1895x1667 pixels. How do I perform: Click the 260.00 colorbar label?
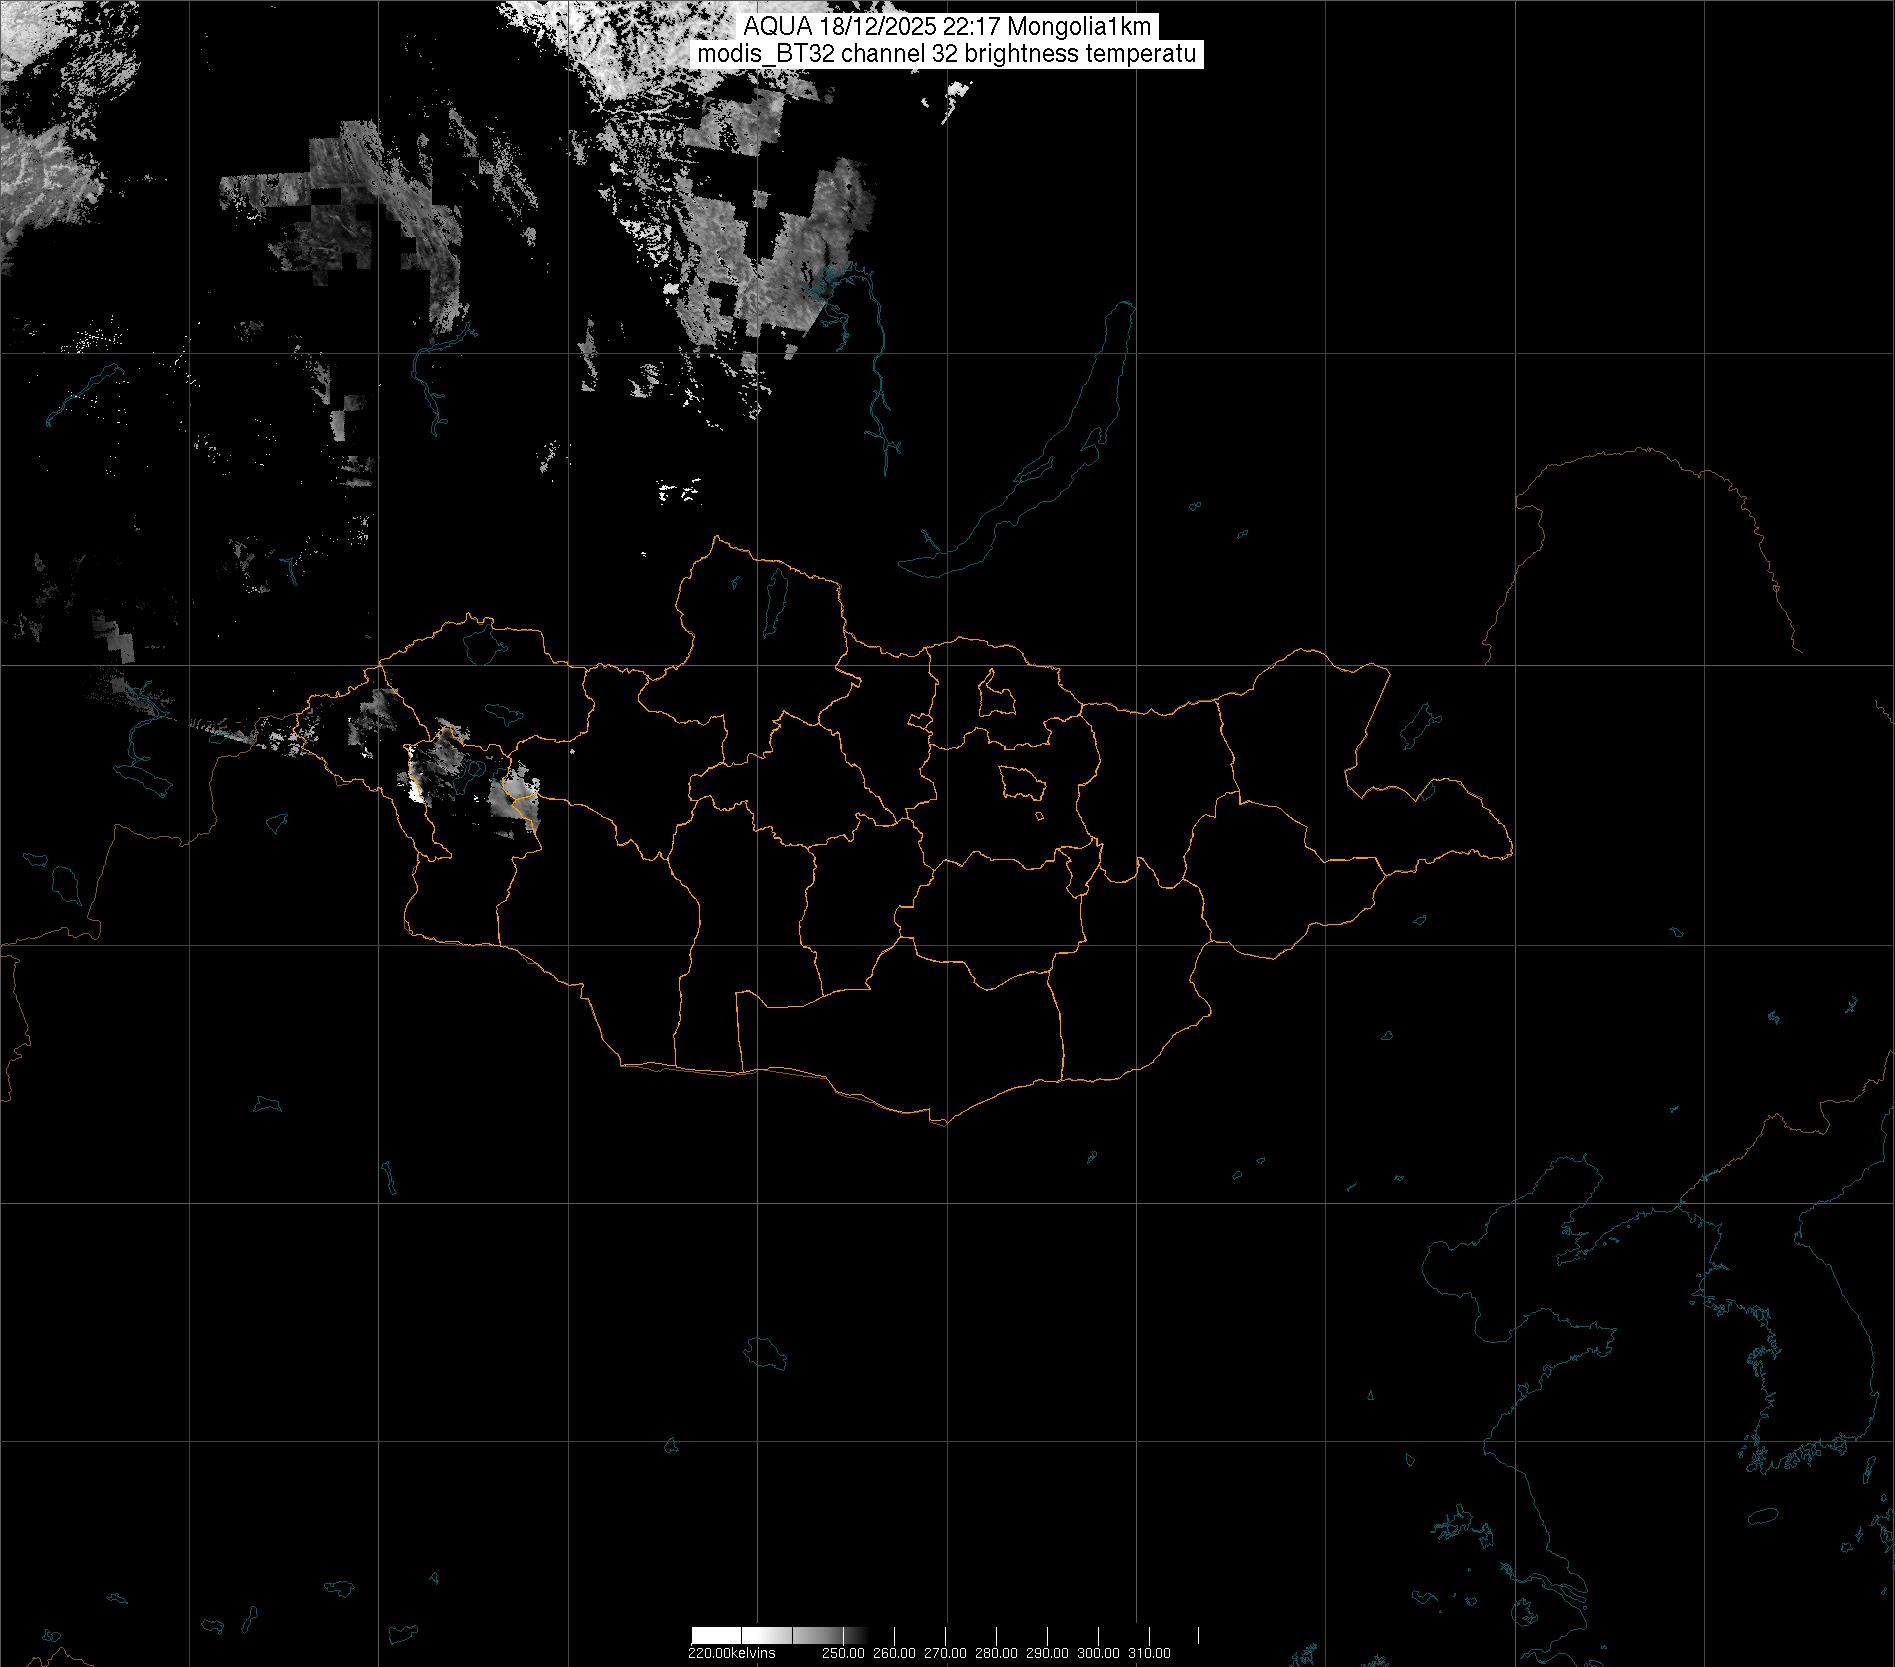coord(894,1653)
